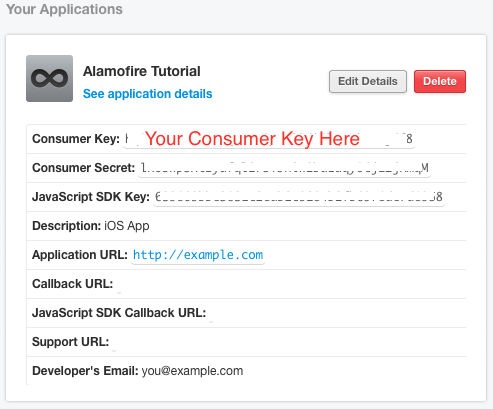This screenshot has height=409, width=493.
Task: Click the Your Applications heading
Action: click(64, 9)
